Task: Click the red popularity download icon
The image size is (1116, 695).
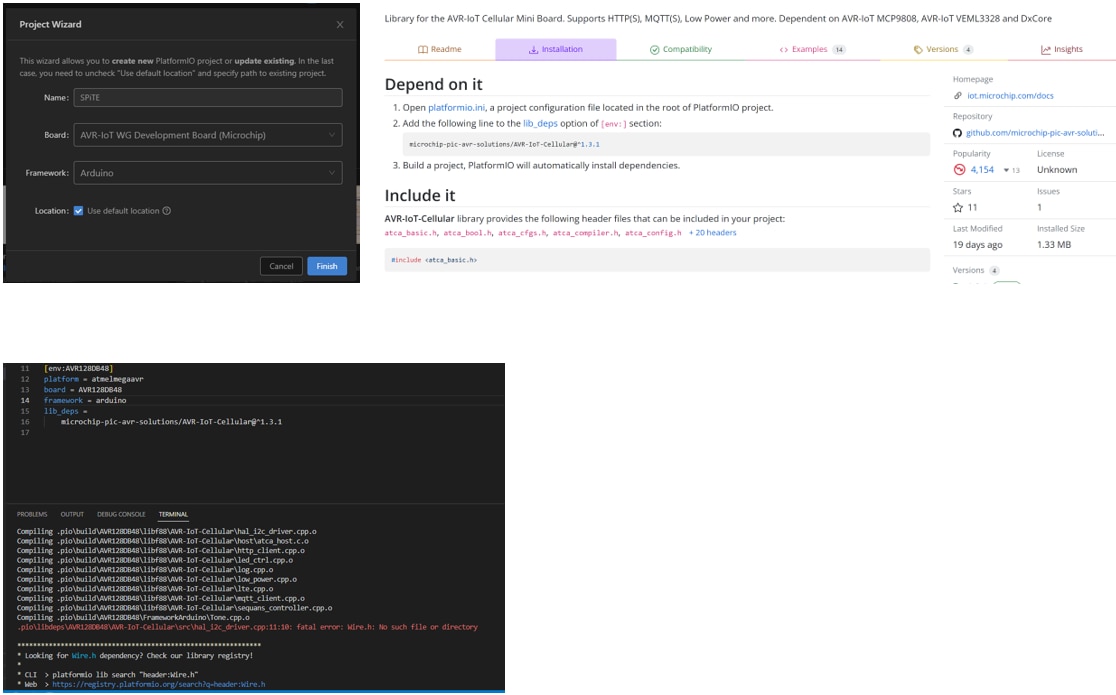Action: click(x=959, y=169)
